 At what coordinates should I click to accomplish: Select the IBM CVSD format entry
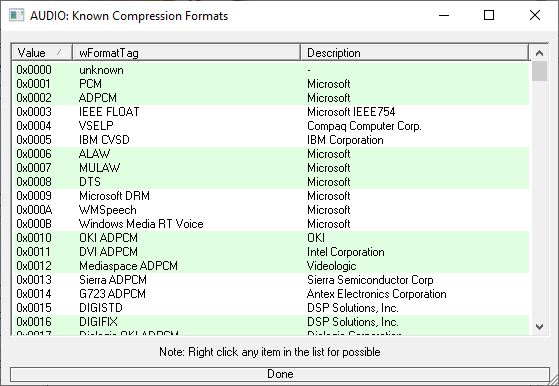click(104, 140)
